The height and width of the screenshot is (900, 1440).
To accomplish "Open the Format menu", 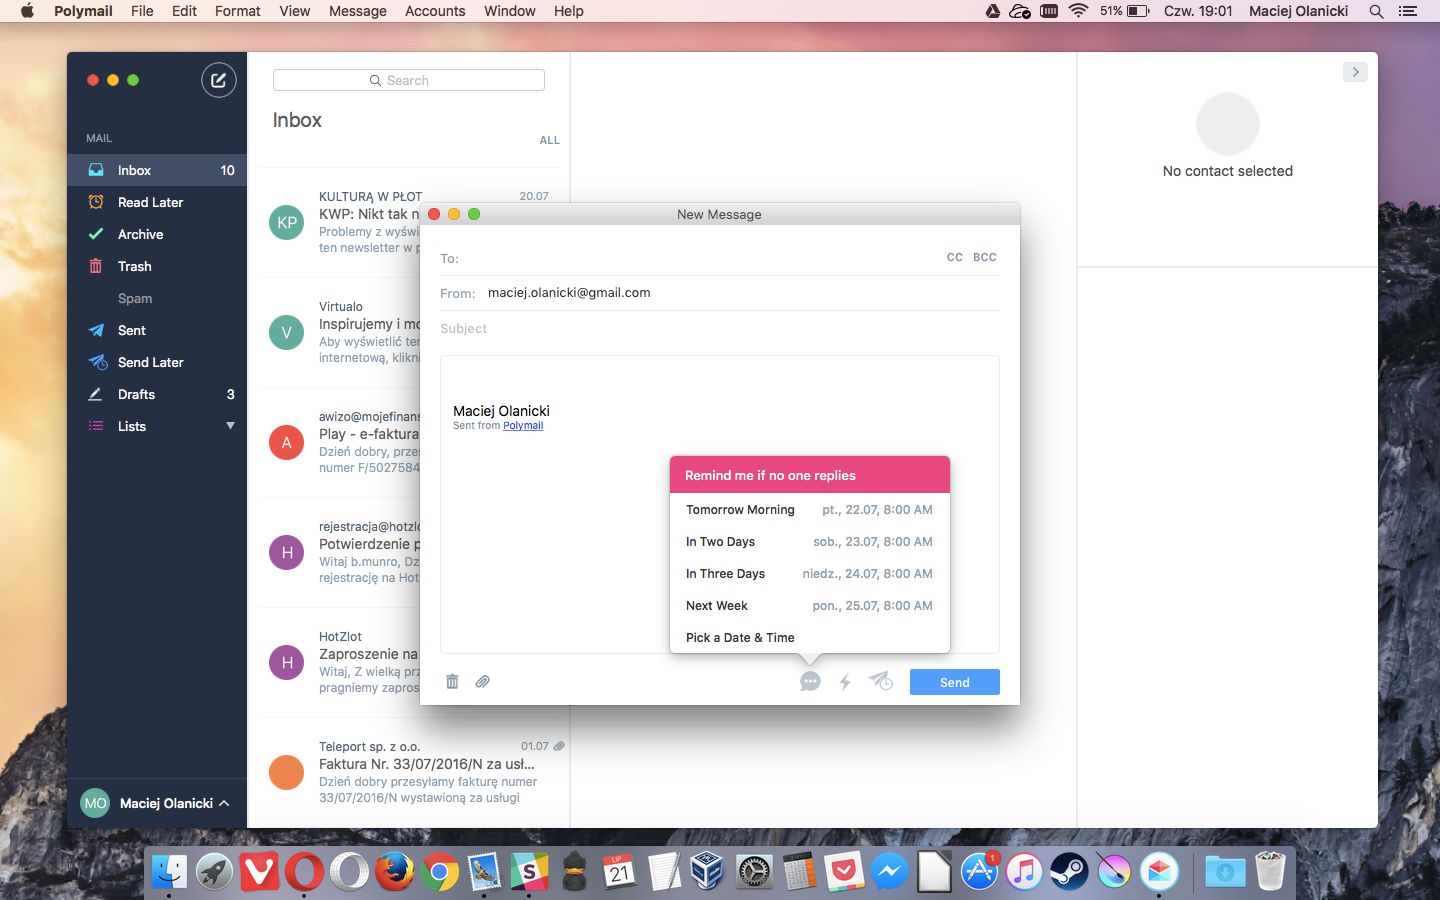I will 237,11.
